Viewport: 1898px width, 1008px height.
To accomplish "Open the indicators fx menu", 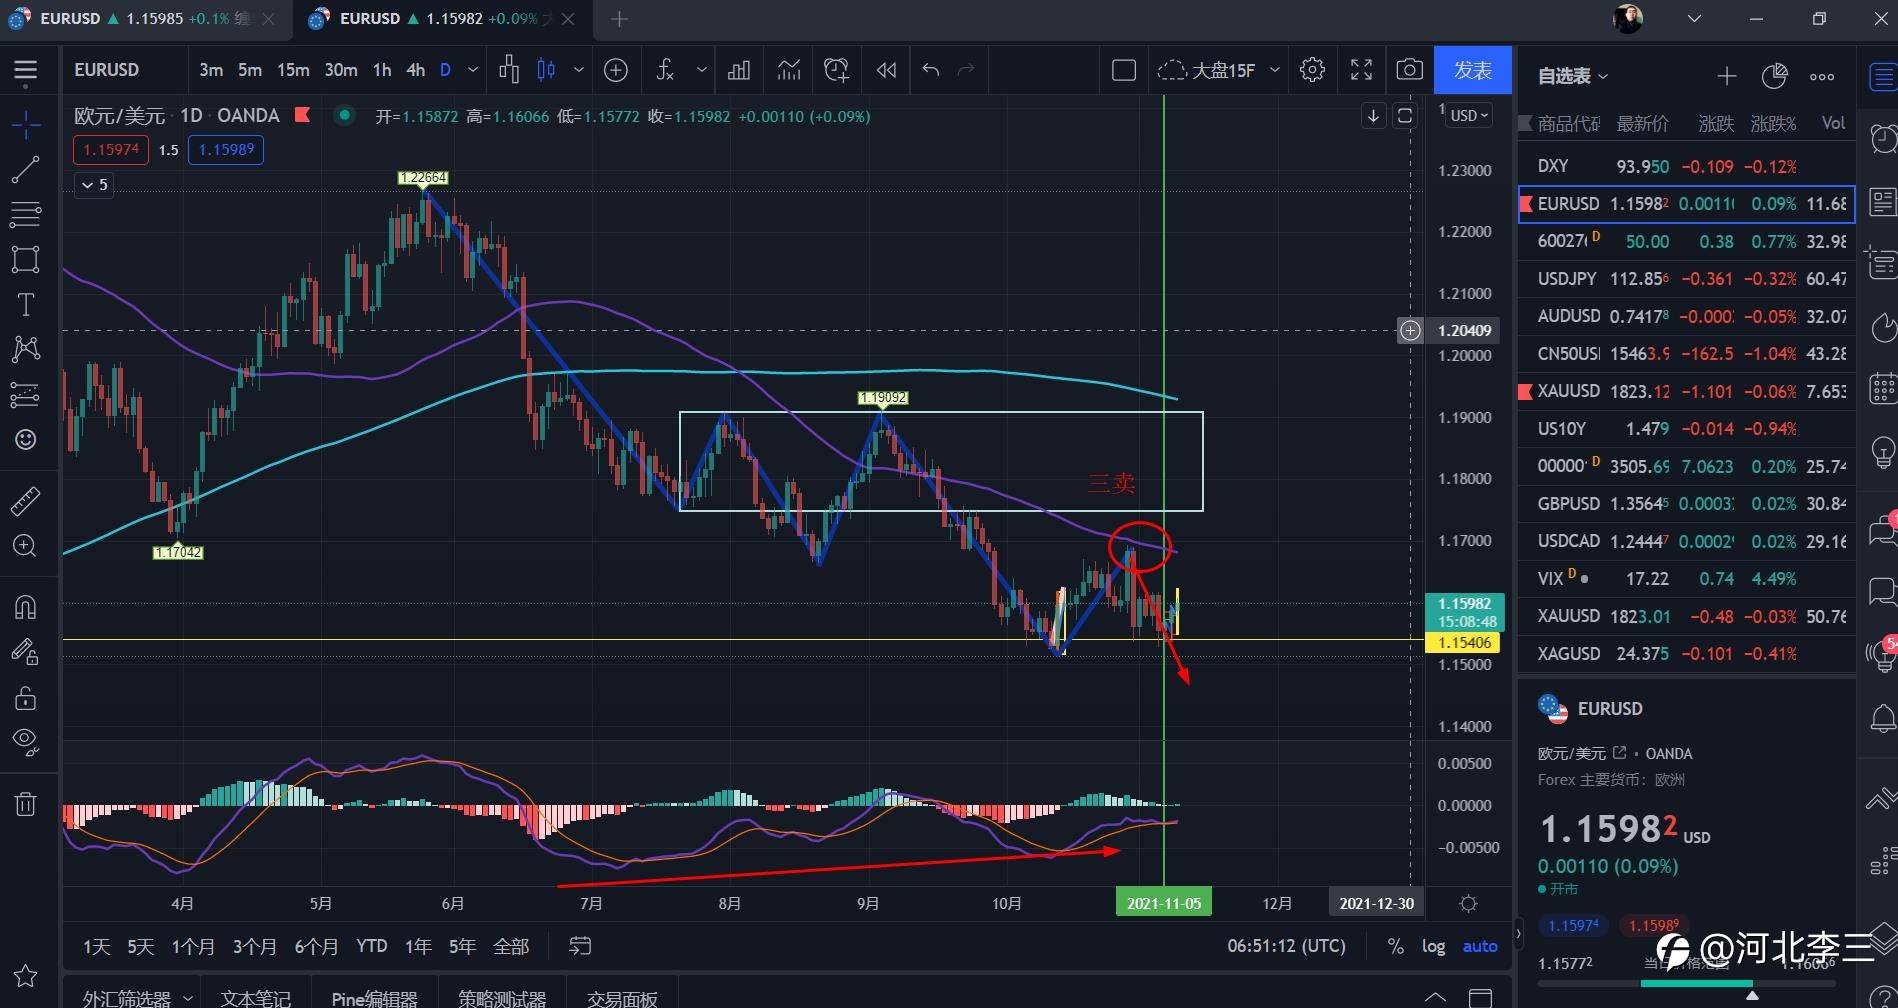I will point(665,70).
